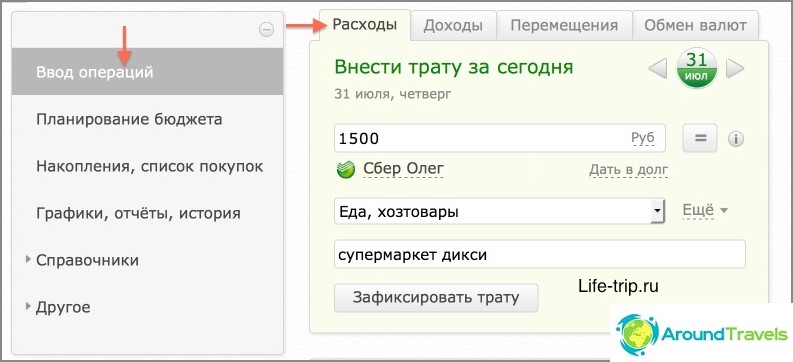Click the green Sberbank account logo

[345, 170]
